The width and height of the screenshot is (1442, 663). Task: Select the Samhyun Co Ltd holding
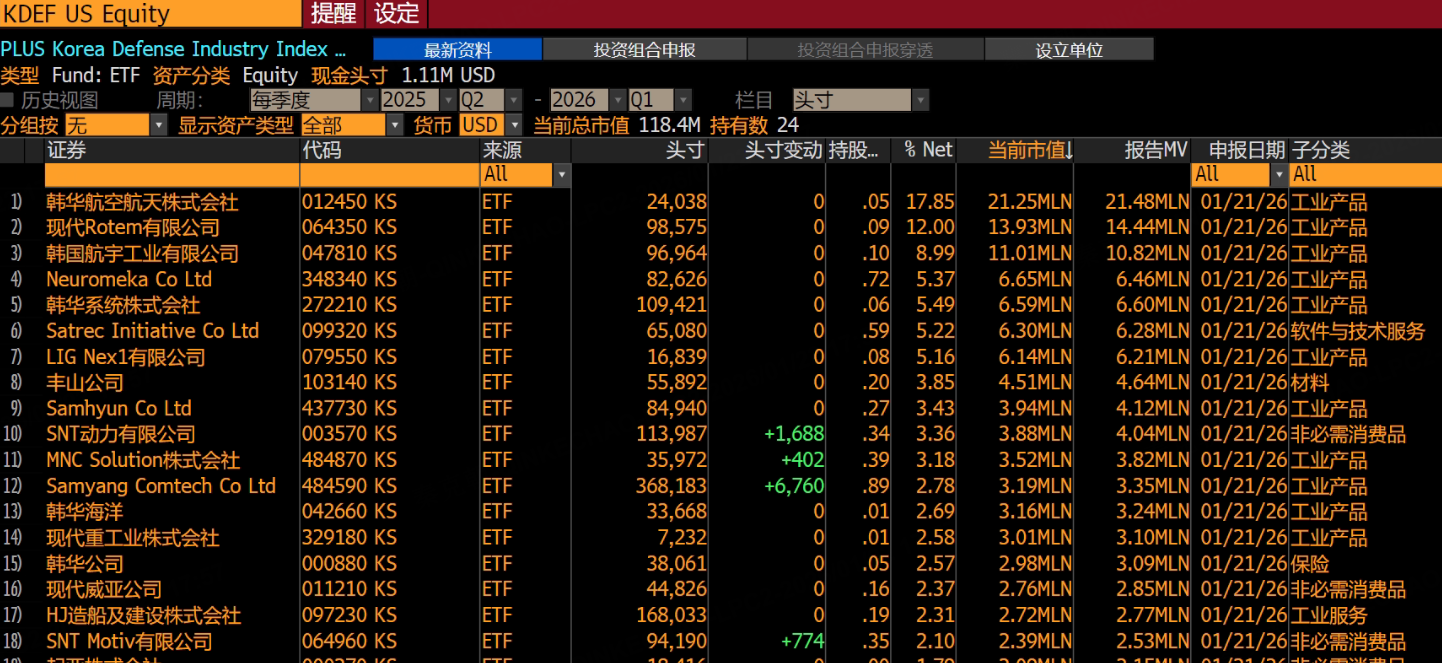click(x=118, y=409)
